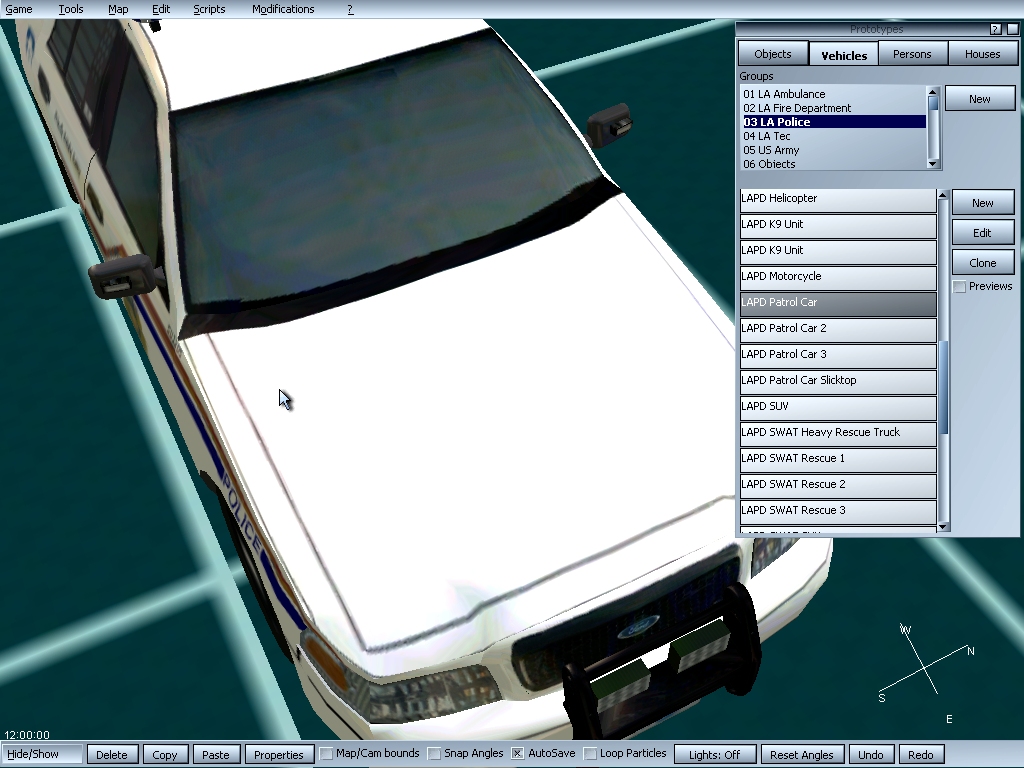This screenshot has height=768, width=1024.
Task: Select LAPD Patrol Car 3
Action: tap(838, 357)
